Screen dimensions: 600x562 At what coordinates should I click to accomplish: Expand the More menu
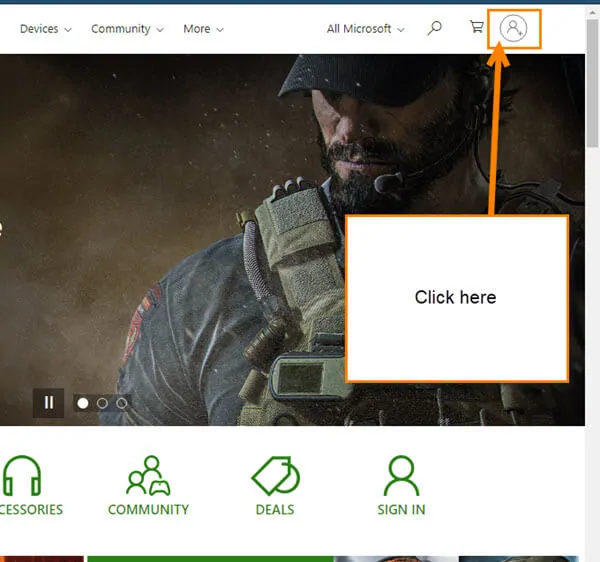pyautogui.click(x=203, y=29)
